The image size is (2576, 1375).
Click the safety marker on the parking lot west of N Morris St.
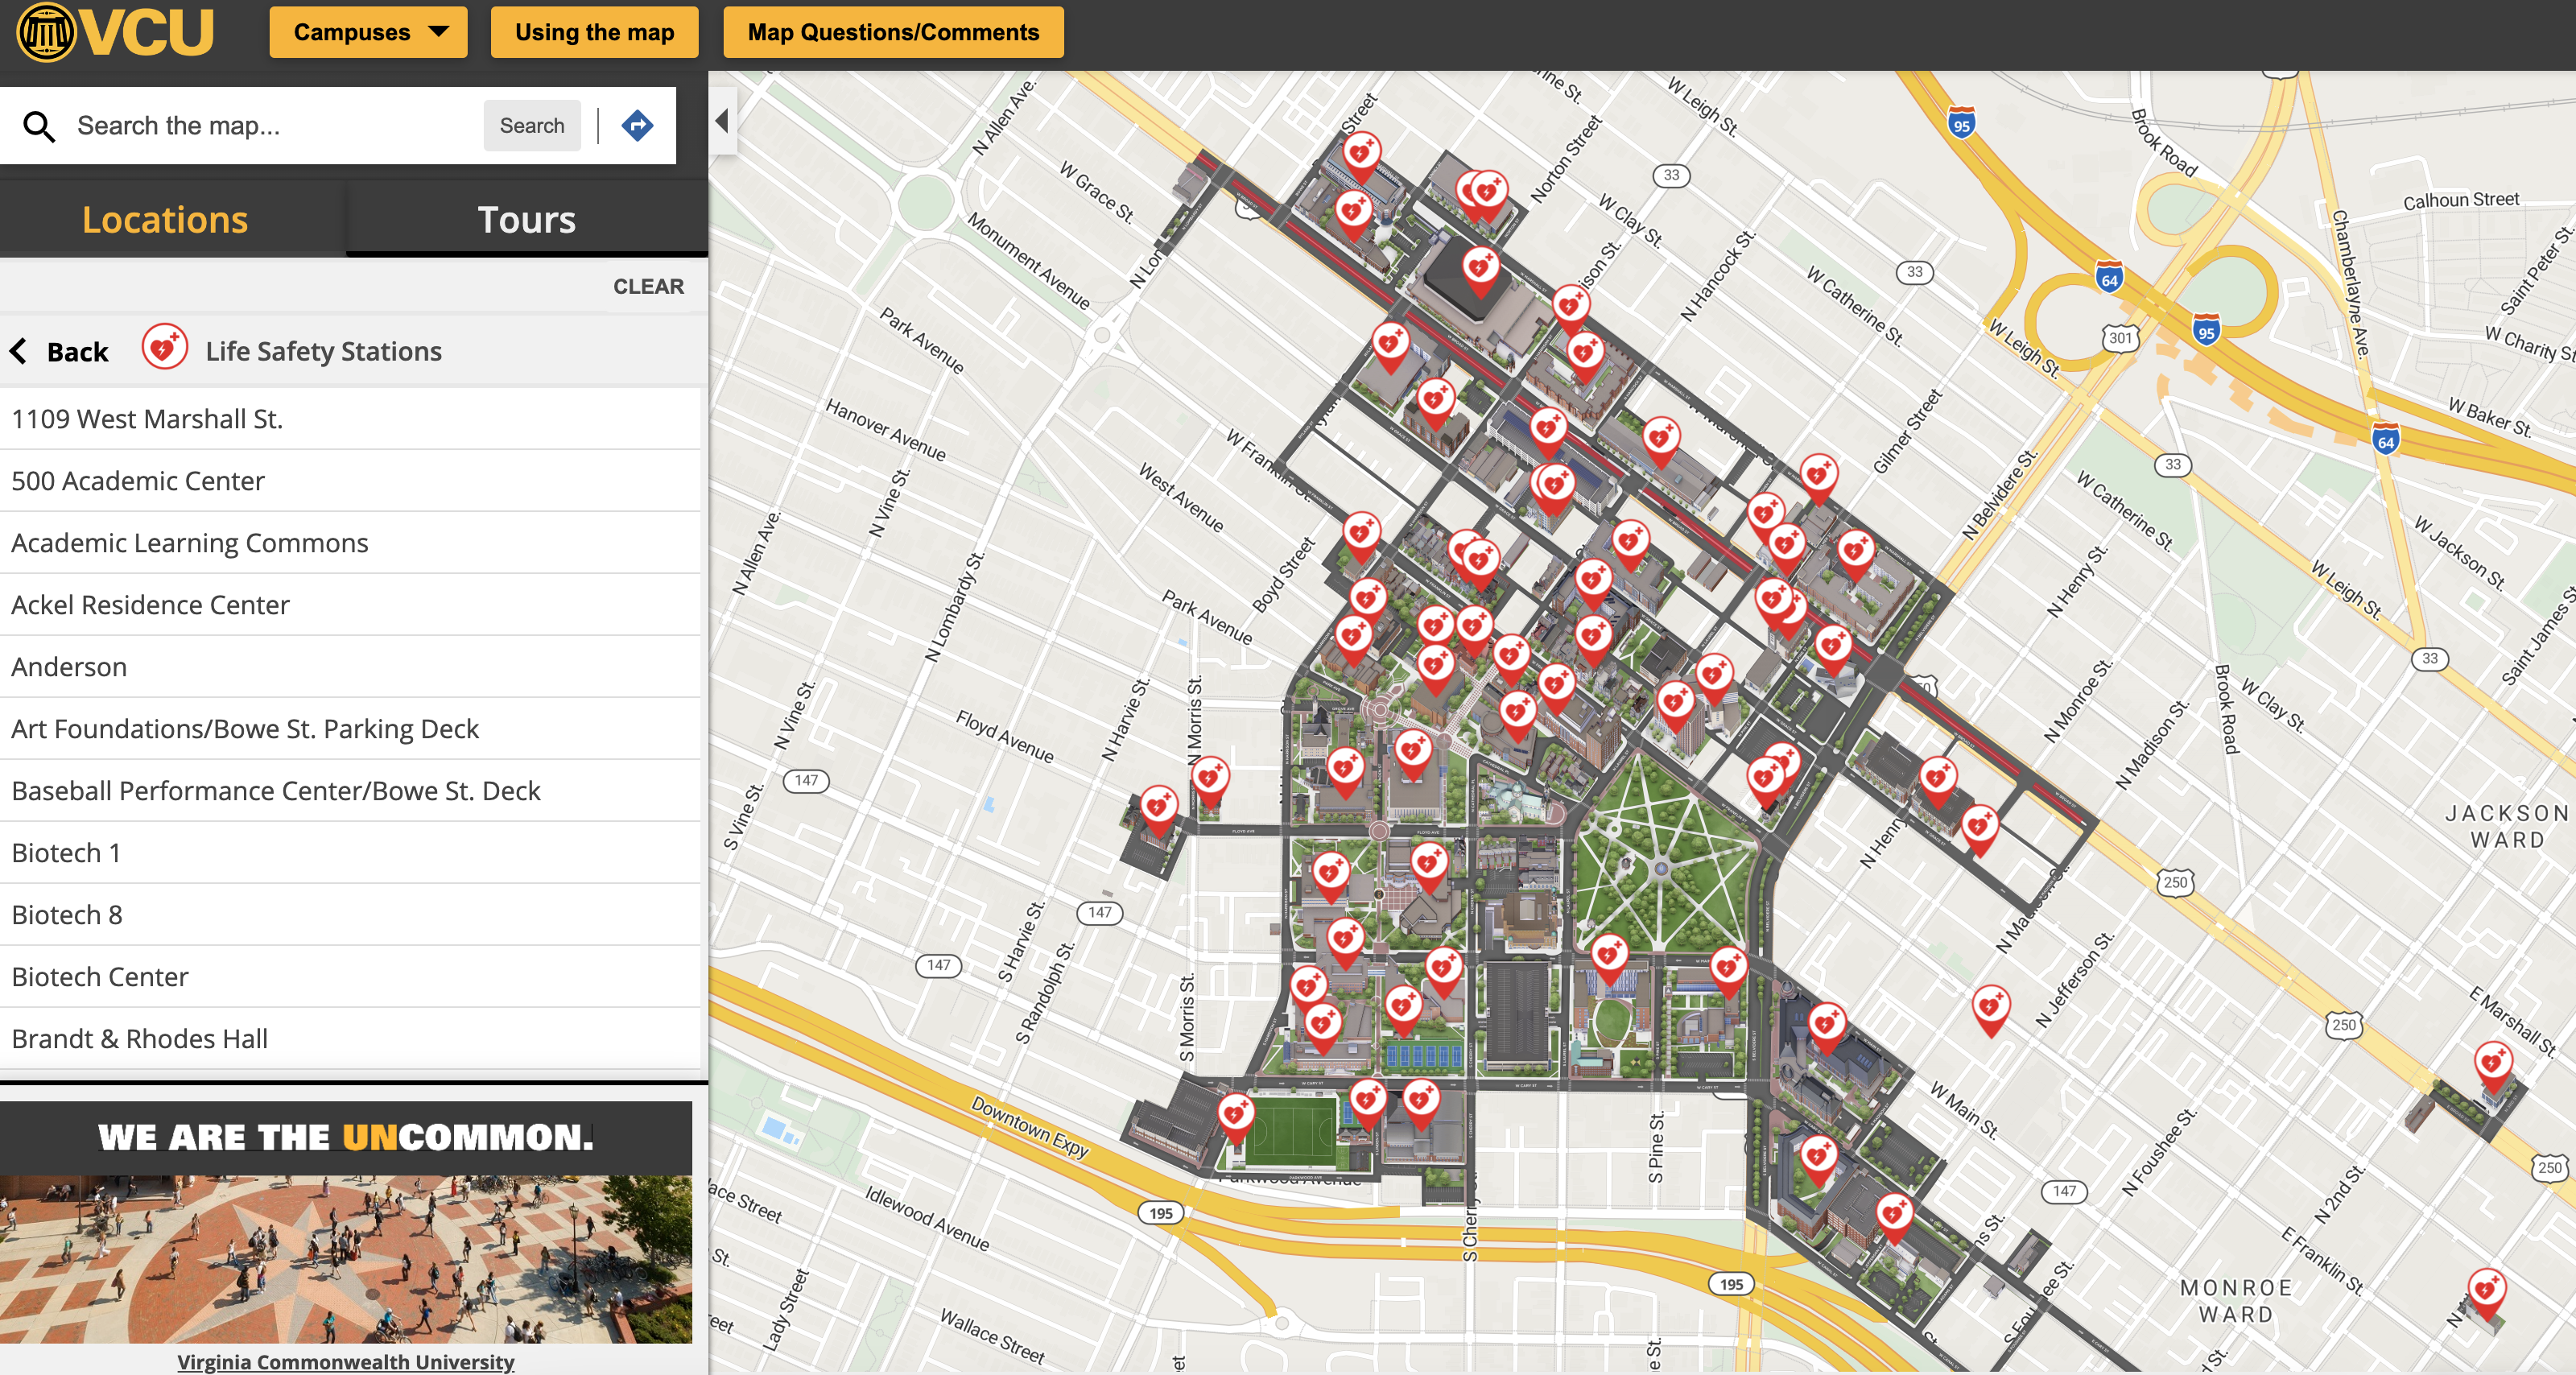point(1159,809)
